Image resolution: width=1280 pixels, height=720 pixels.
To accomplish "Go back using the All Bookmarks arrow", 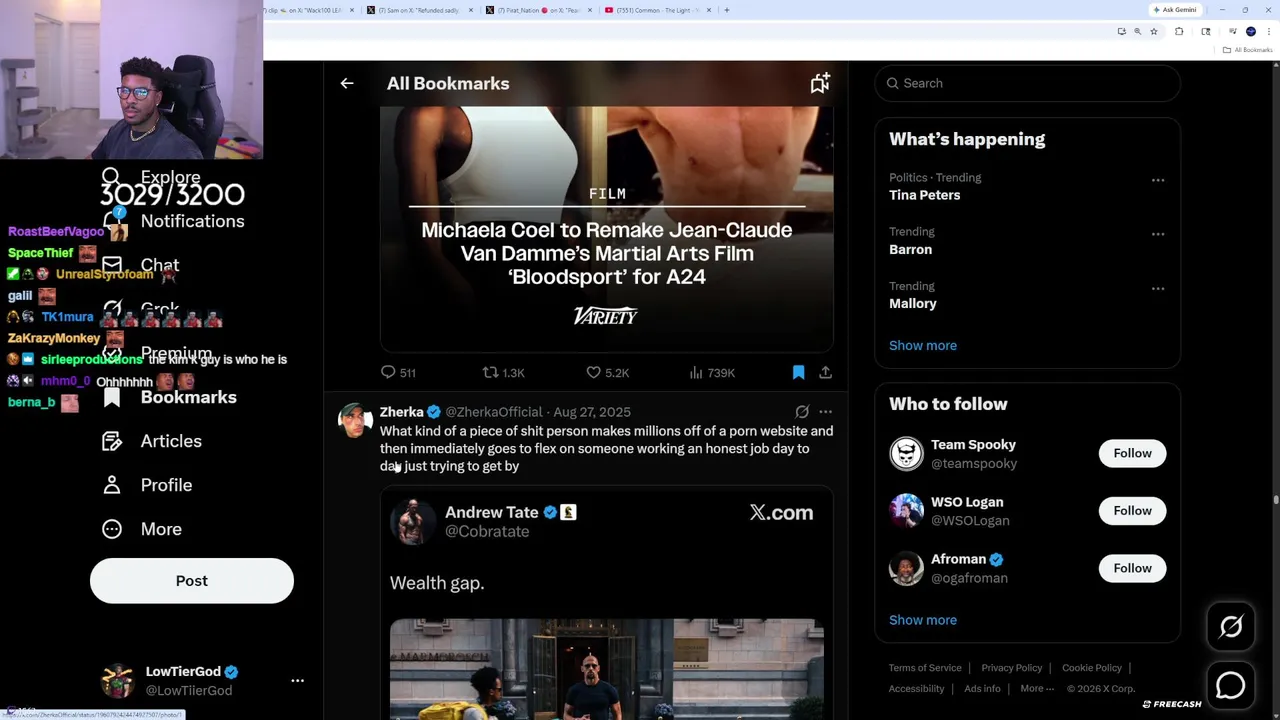I will (347, 84).
